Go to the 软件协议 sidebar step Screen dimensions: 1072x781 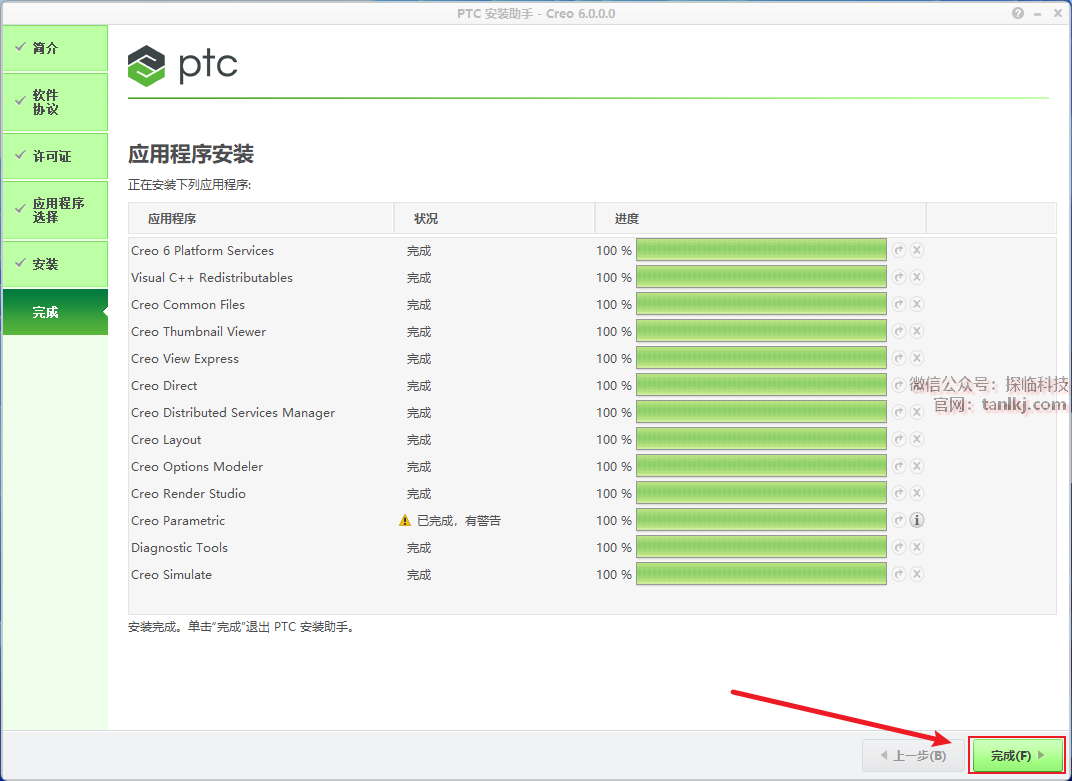(55, 102)
